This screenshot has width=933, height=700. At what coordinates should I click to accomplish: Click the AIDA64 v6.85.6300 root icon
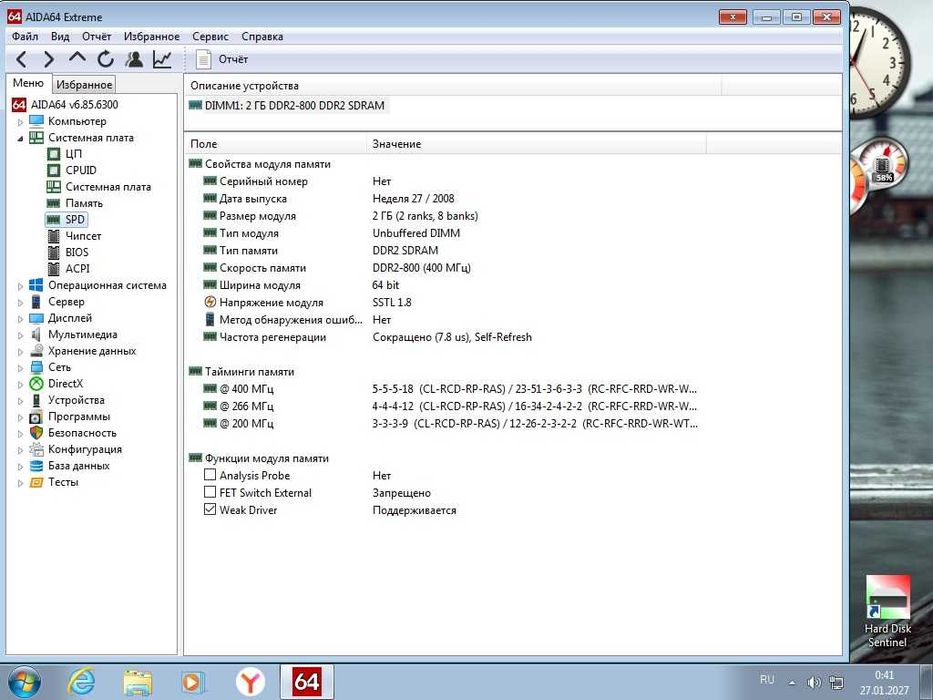[x=19, y=105]
